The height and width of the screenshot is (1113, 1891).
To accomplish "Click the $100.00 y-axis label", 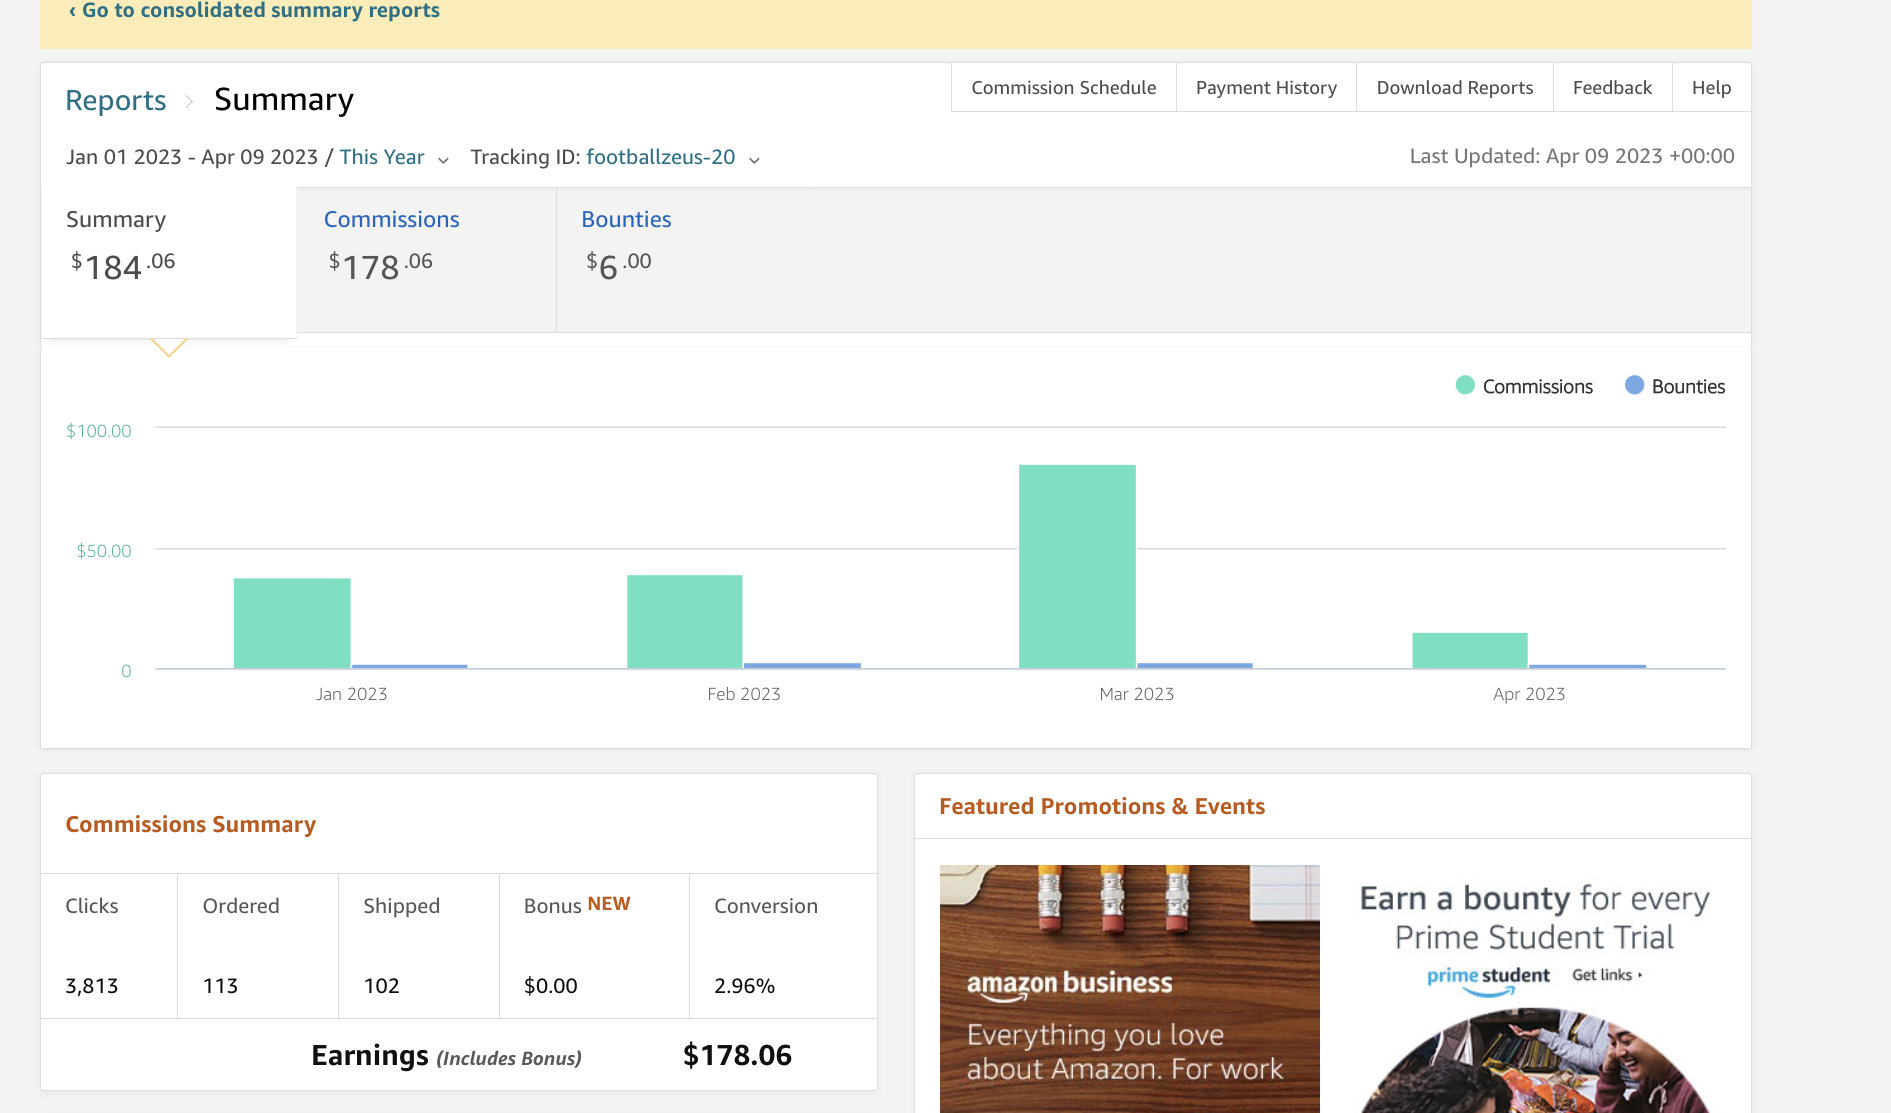I will (98, 431).
